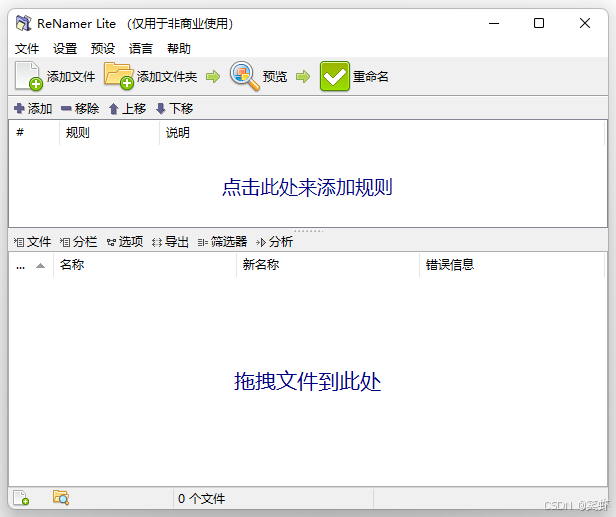Click the green Rename (重命名) checkmark icon
Viewport: 616px width, 517px height.
click(335, 76)
